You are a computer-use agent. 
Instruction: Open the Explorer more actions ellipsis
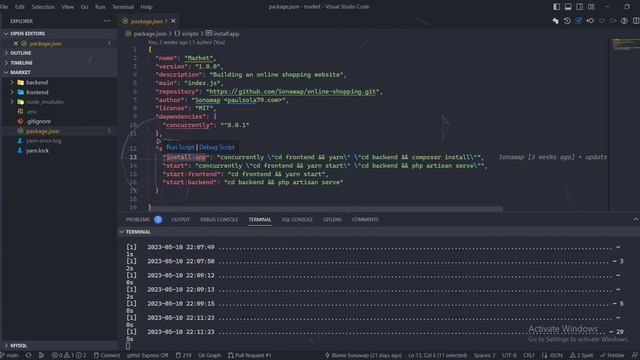pyautogui.click(x=107, y=21)
